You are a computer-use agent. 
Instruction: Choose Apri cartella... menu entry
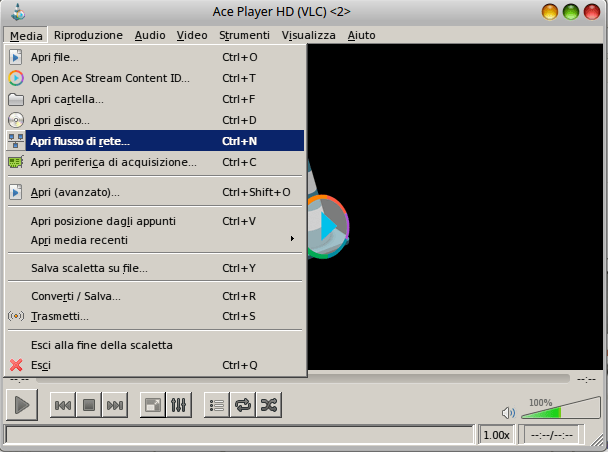tap(155, 99)
